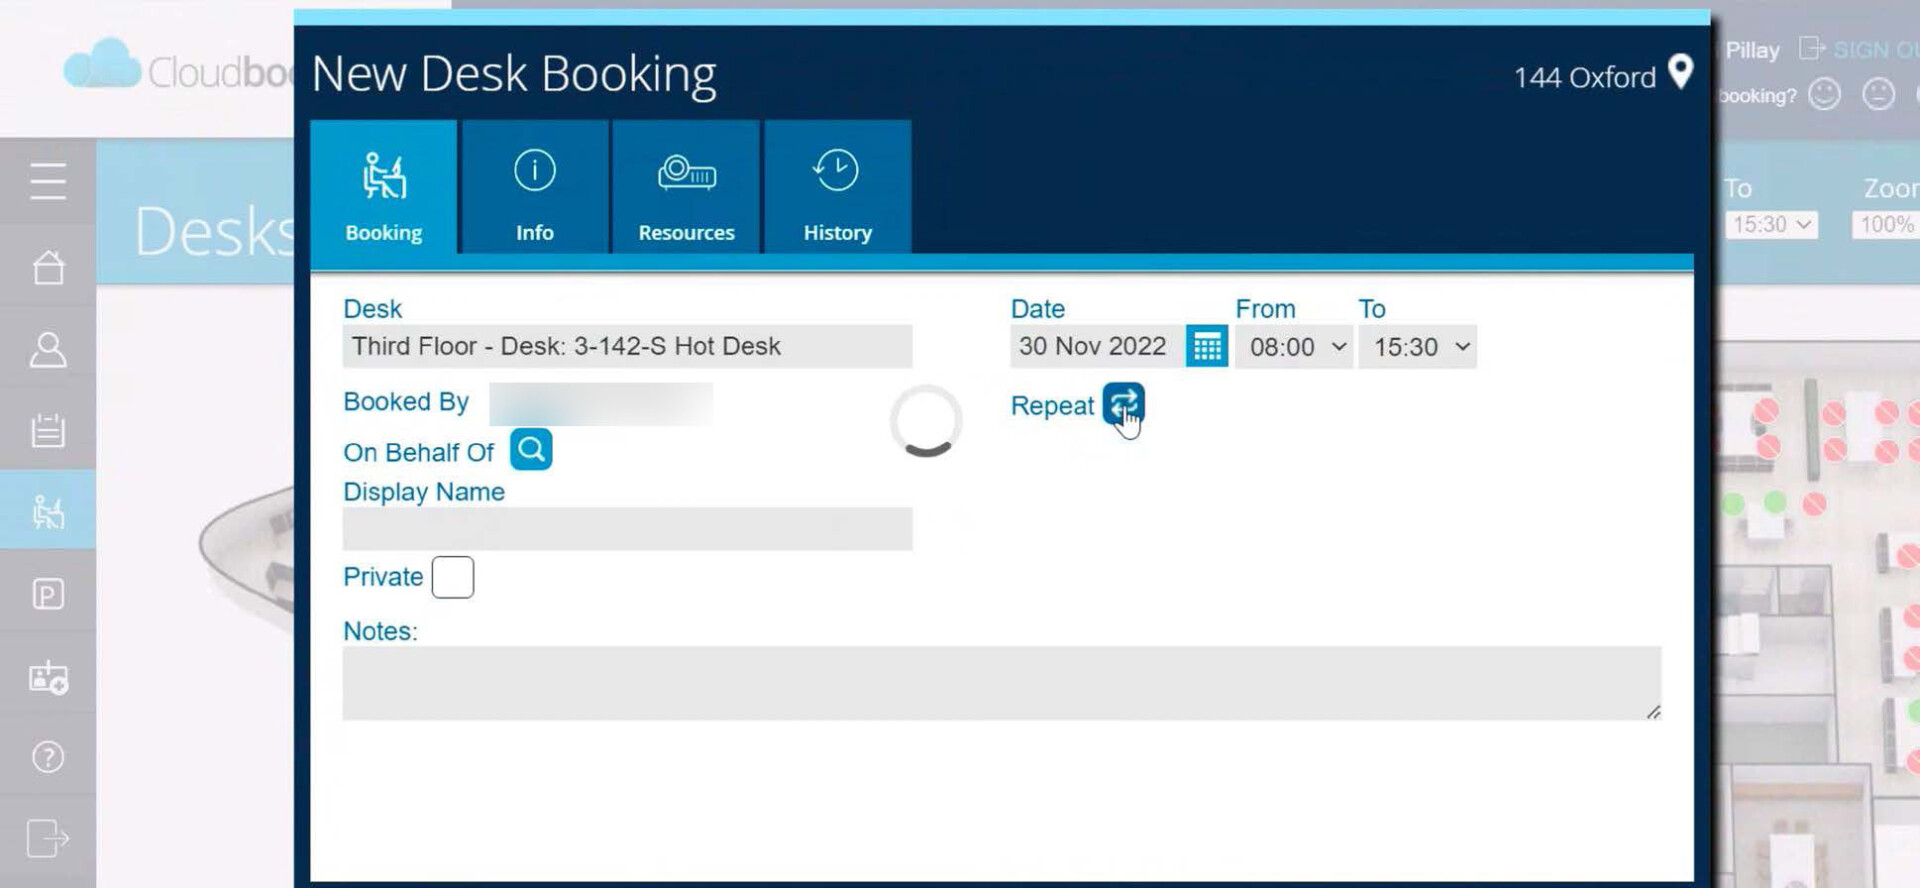Go to home icon in sidebar
Screen dimensions: 1920x888
(48, 267)
